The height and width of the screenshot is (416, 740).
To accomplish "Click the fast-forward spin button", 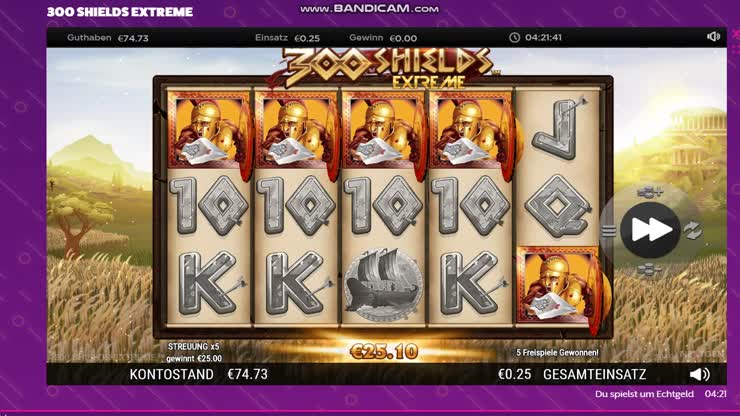I will pos(650,230).
